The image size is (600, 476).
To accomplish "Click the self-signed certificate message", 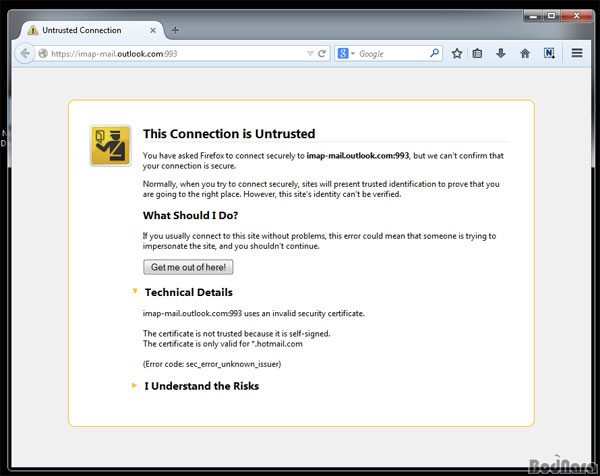I will pyautogui.click(x=236, y=333).
